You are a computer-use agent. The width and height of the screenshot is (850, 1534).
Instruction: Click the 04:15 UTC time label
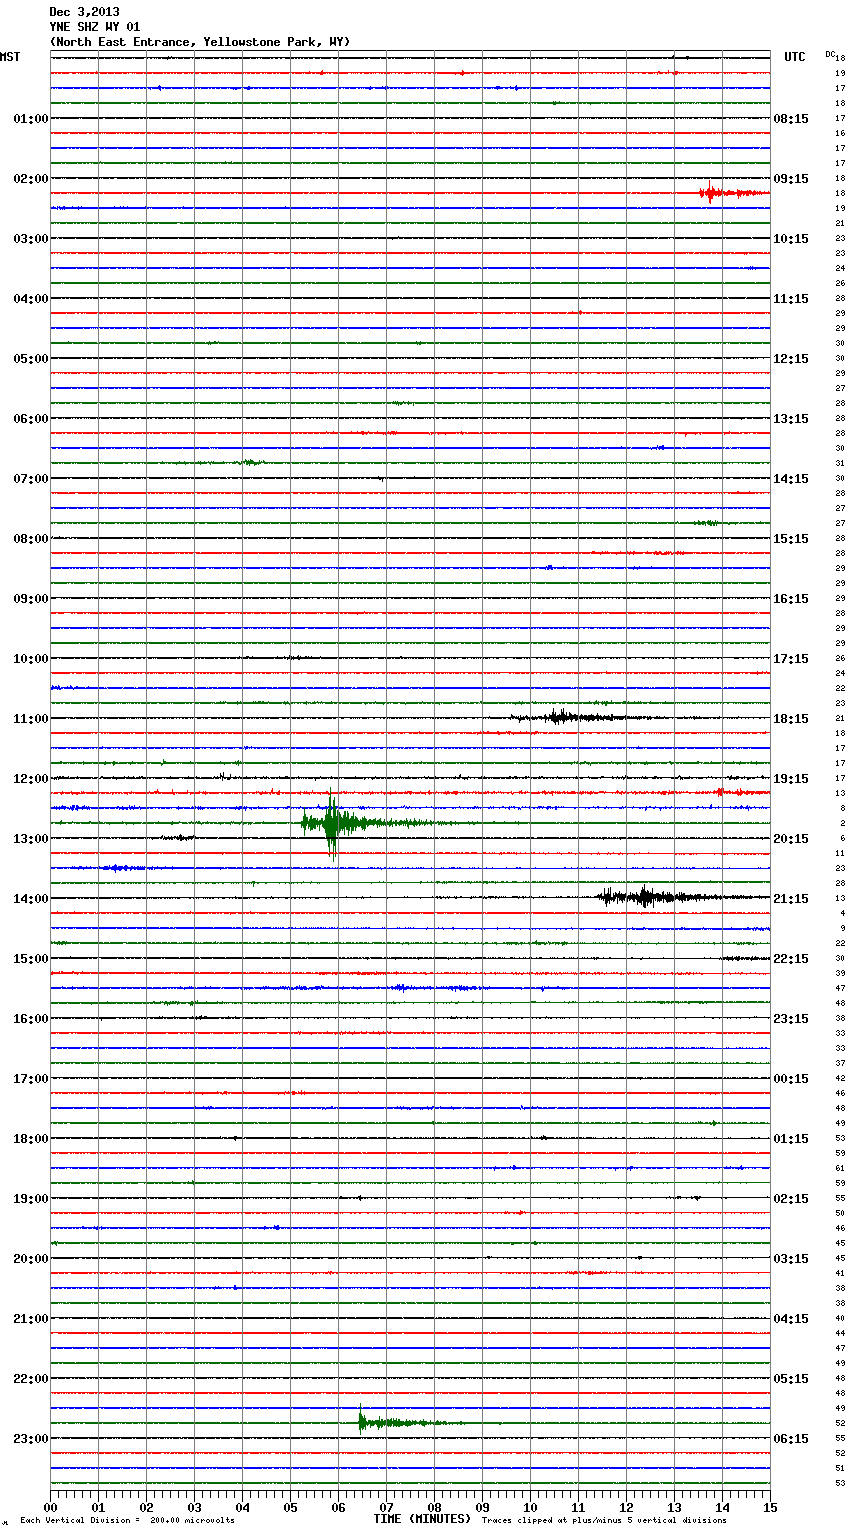791,1319
